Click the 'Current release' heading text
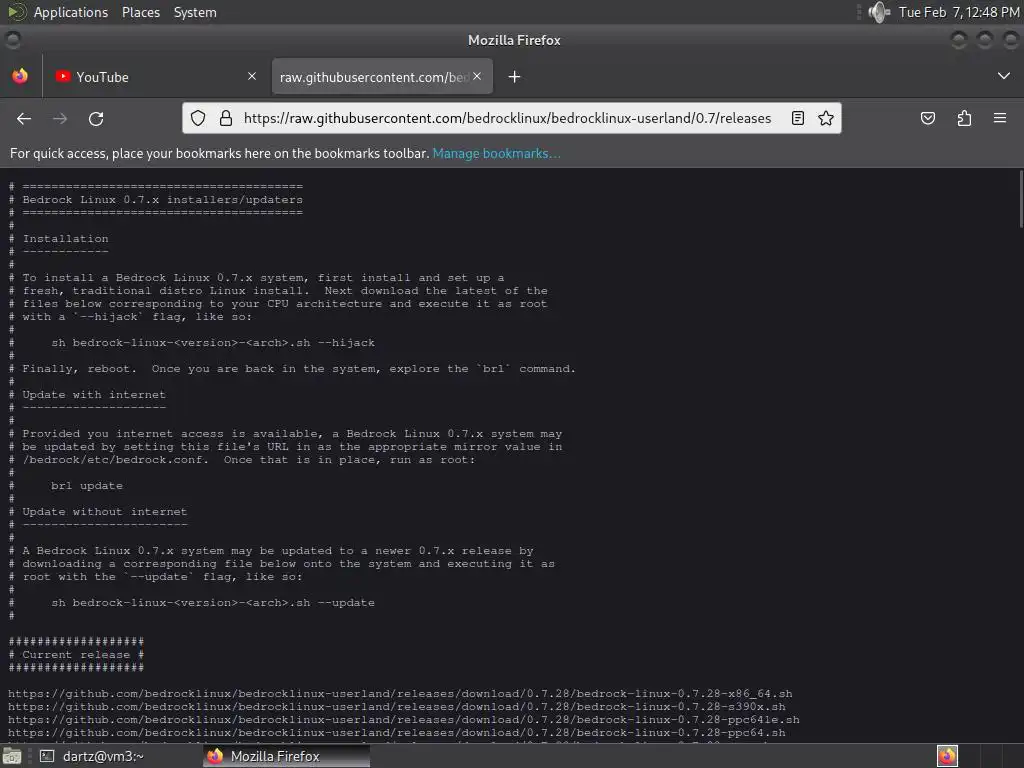This screenshot has height=768, width=1024. coord(76,654)
